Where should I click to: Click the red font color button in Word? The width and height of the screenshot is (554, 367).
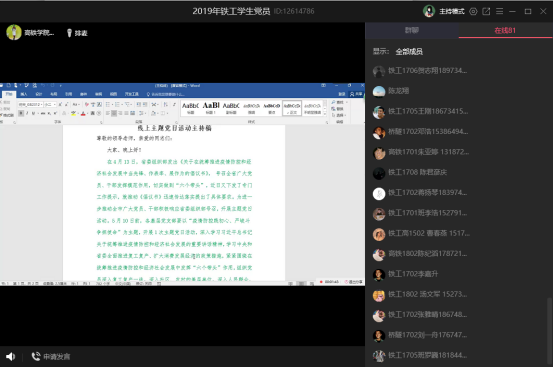(83, 113)
